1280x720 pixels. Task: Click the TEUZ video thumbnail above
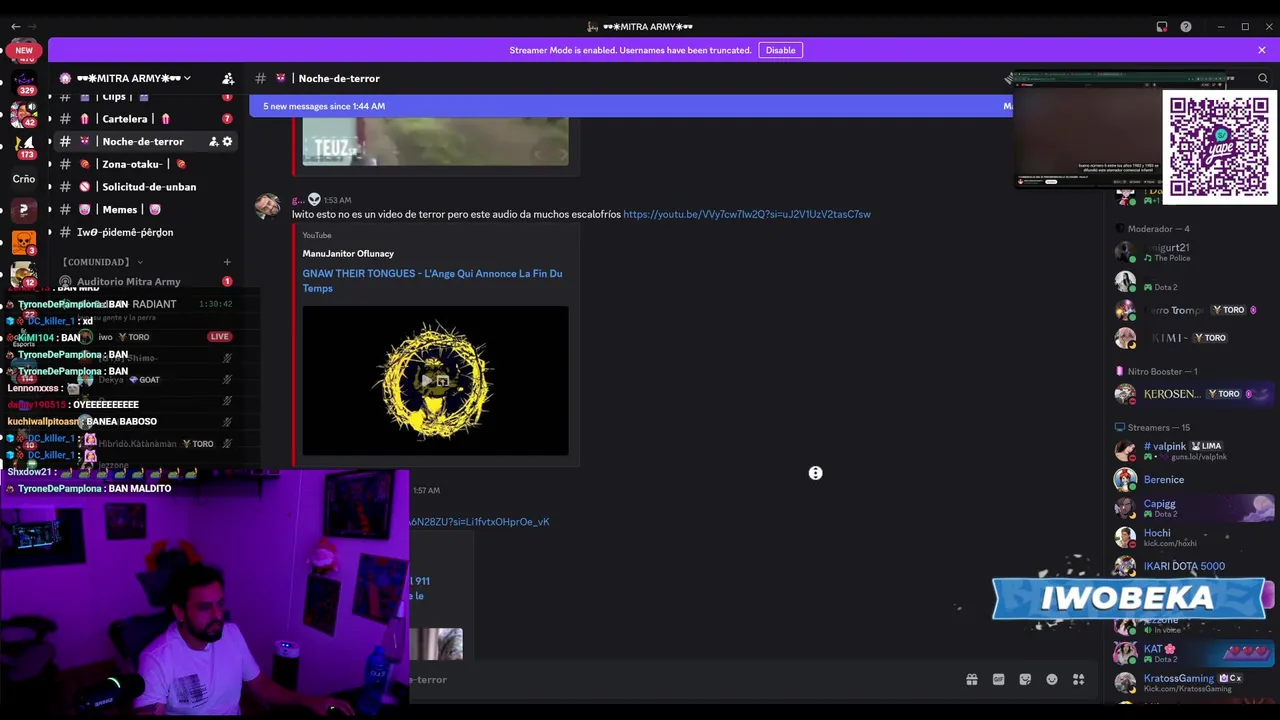pyautogui.click(x=435, y=141)
